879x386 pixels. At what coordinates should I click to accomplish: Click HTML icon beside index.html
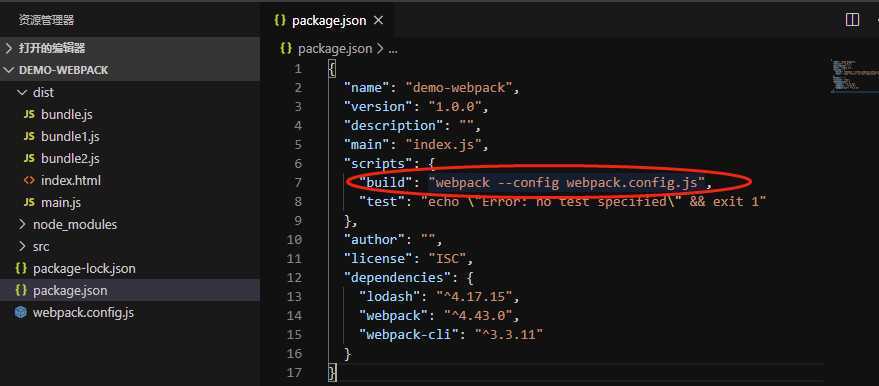click(x=29, y=180)
